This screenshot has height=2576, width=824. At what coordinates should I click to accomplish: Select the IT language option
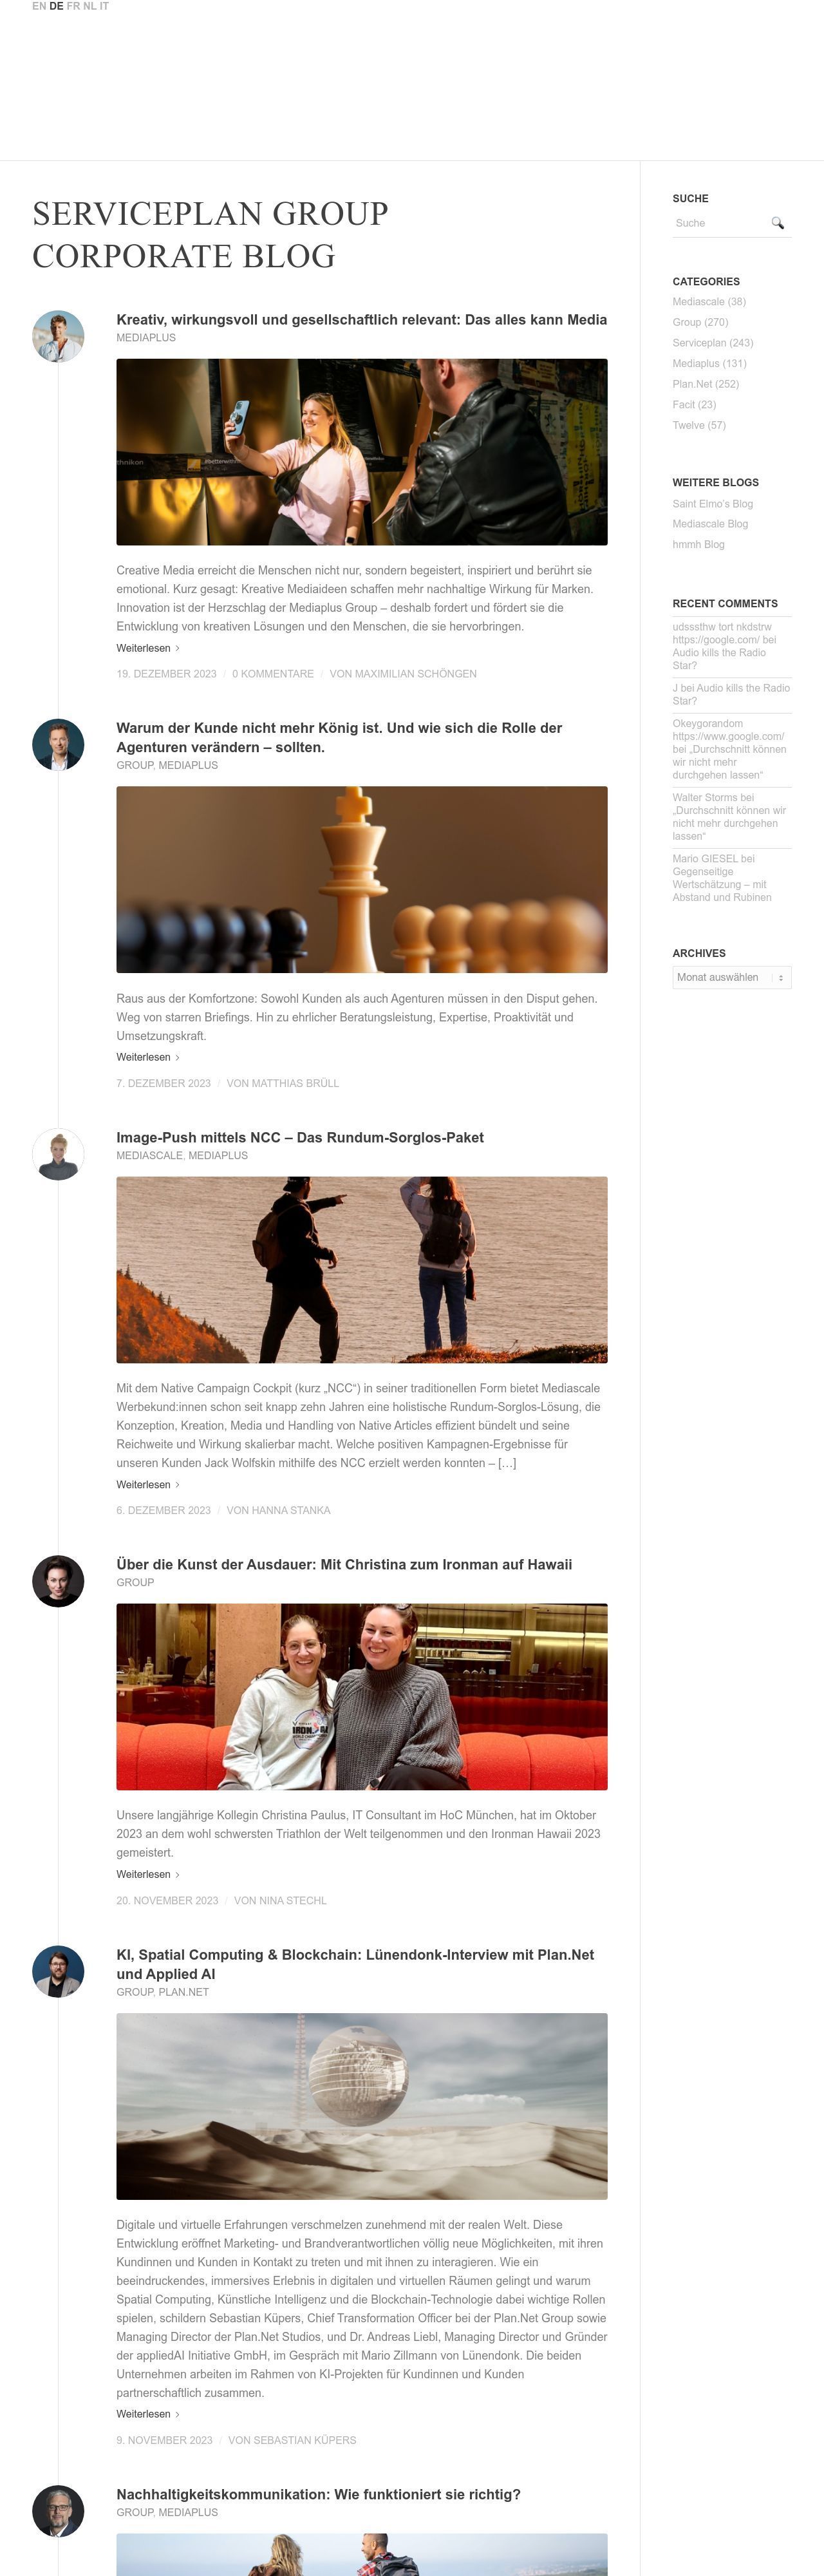click(104, 6)
